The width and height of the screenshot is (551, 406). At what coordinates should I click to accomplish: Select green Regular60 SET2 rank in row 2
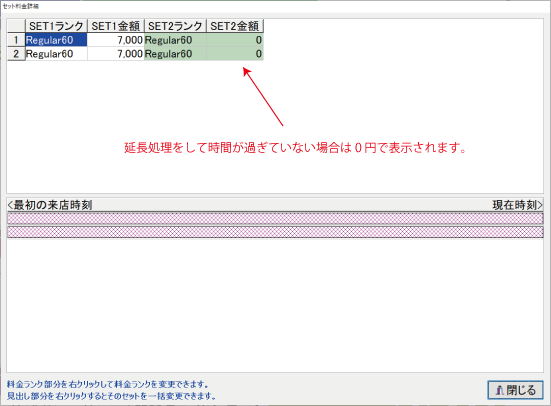point(175,54)
